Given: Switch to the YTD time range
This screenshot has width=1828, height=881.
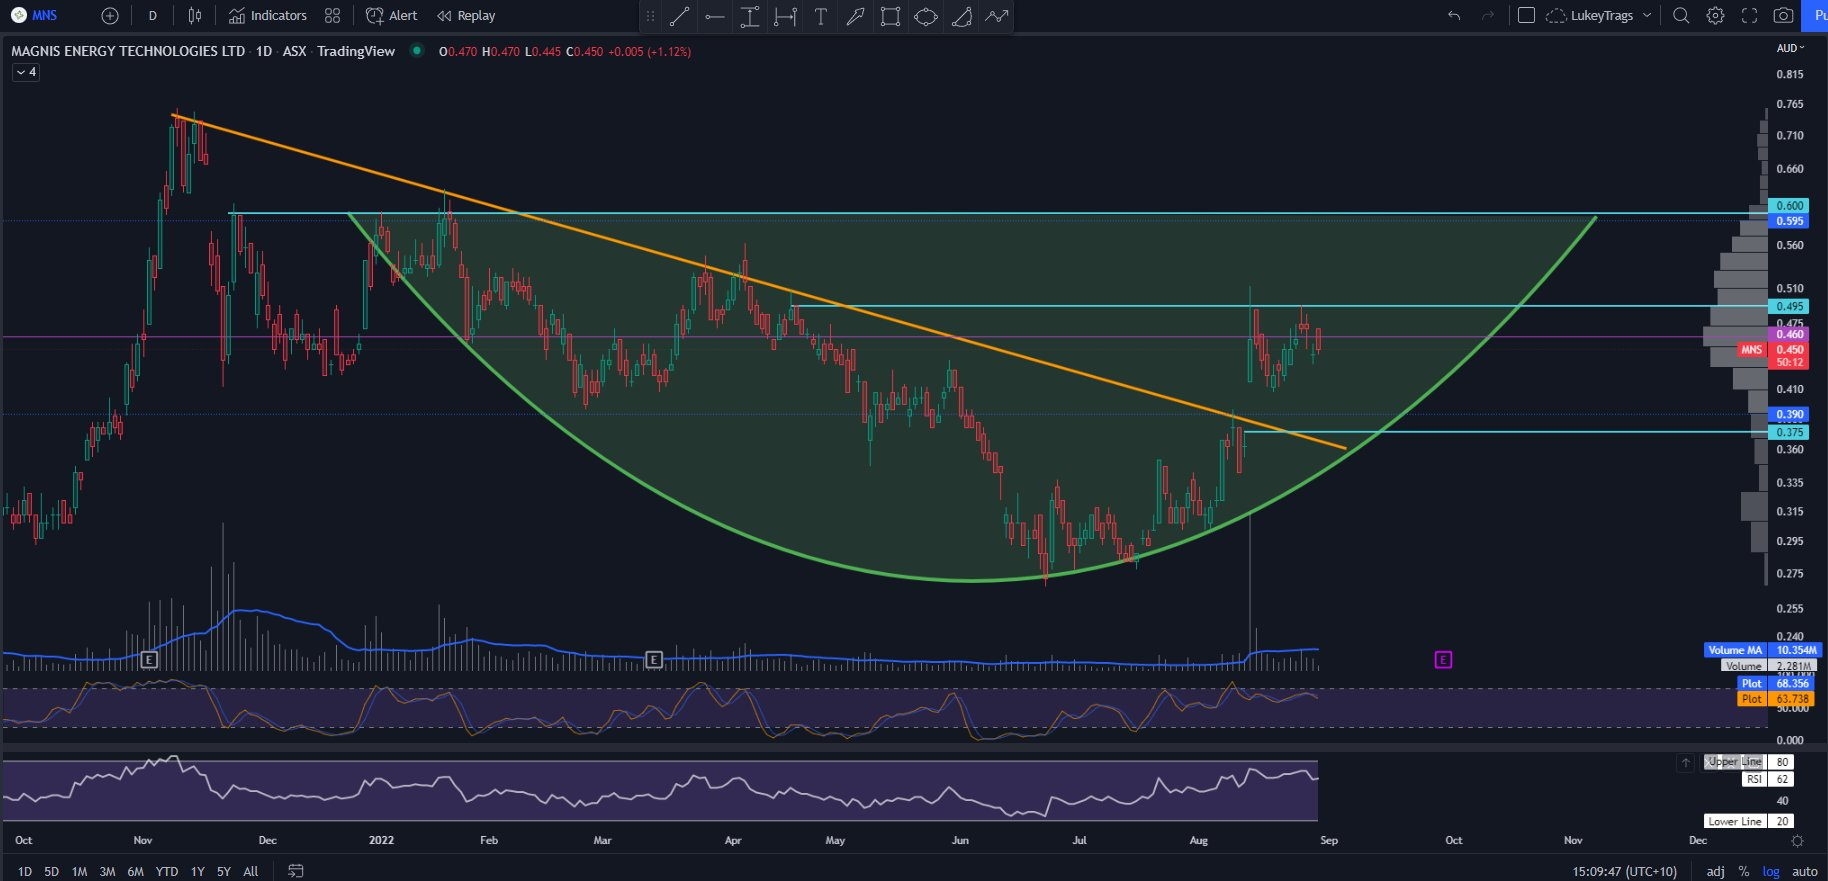Looking at the screenshot, I should pyautogui.click(x=167, y=871).
